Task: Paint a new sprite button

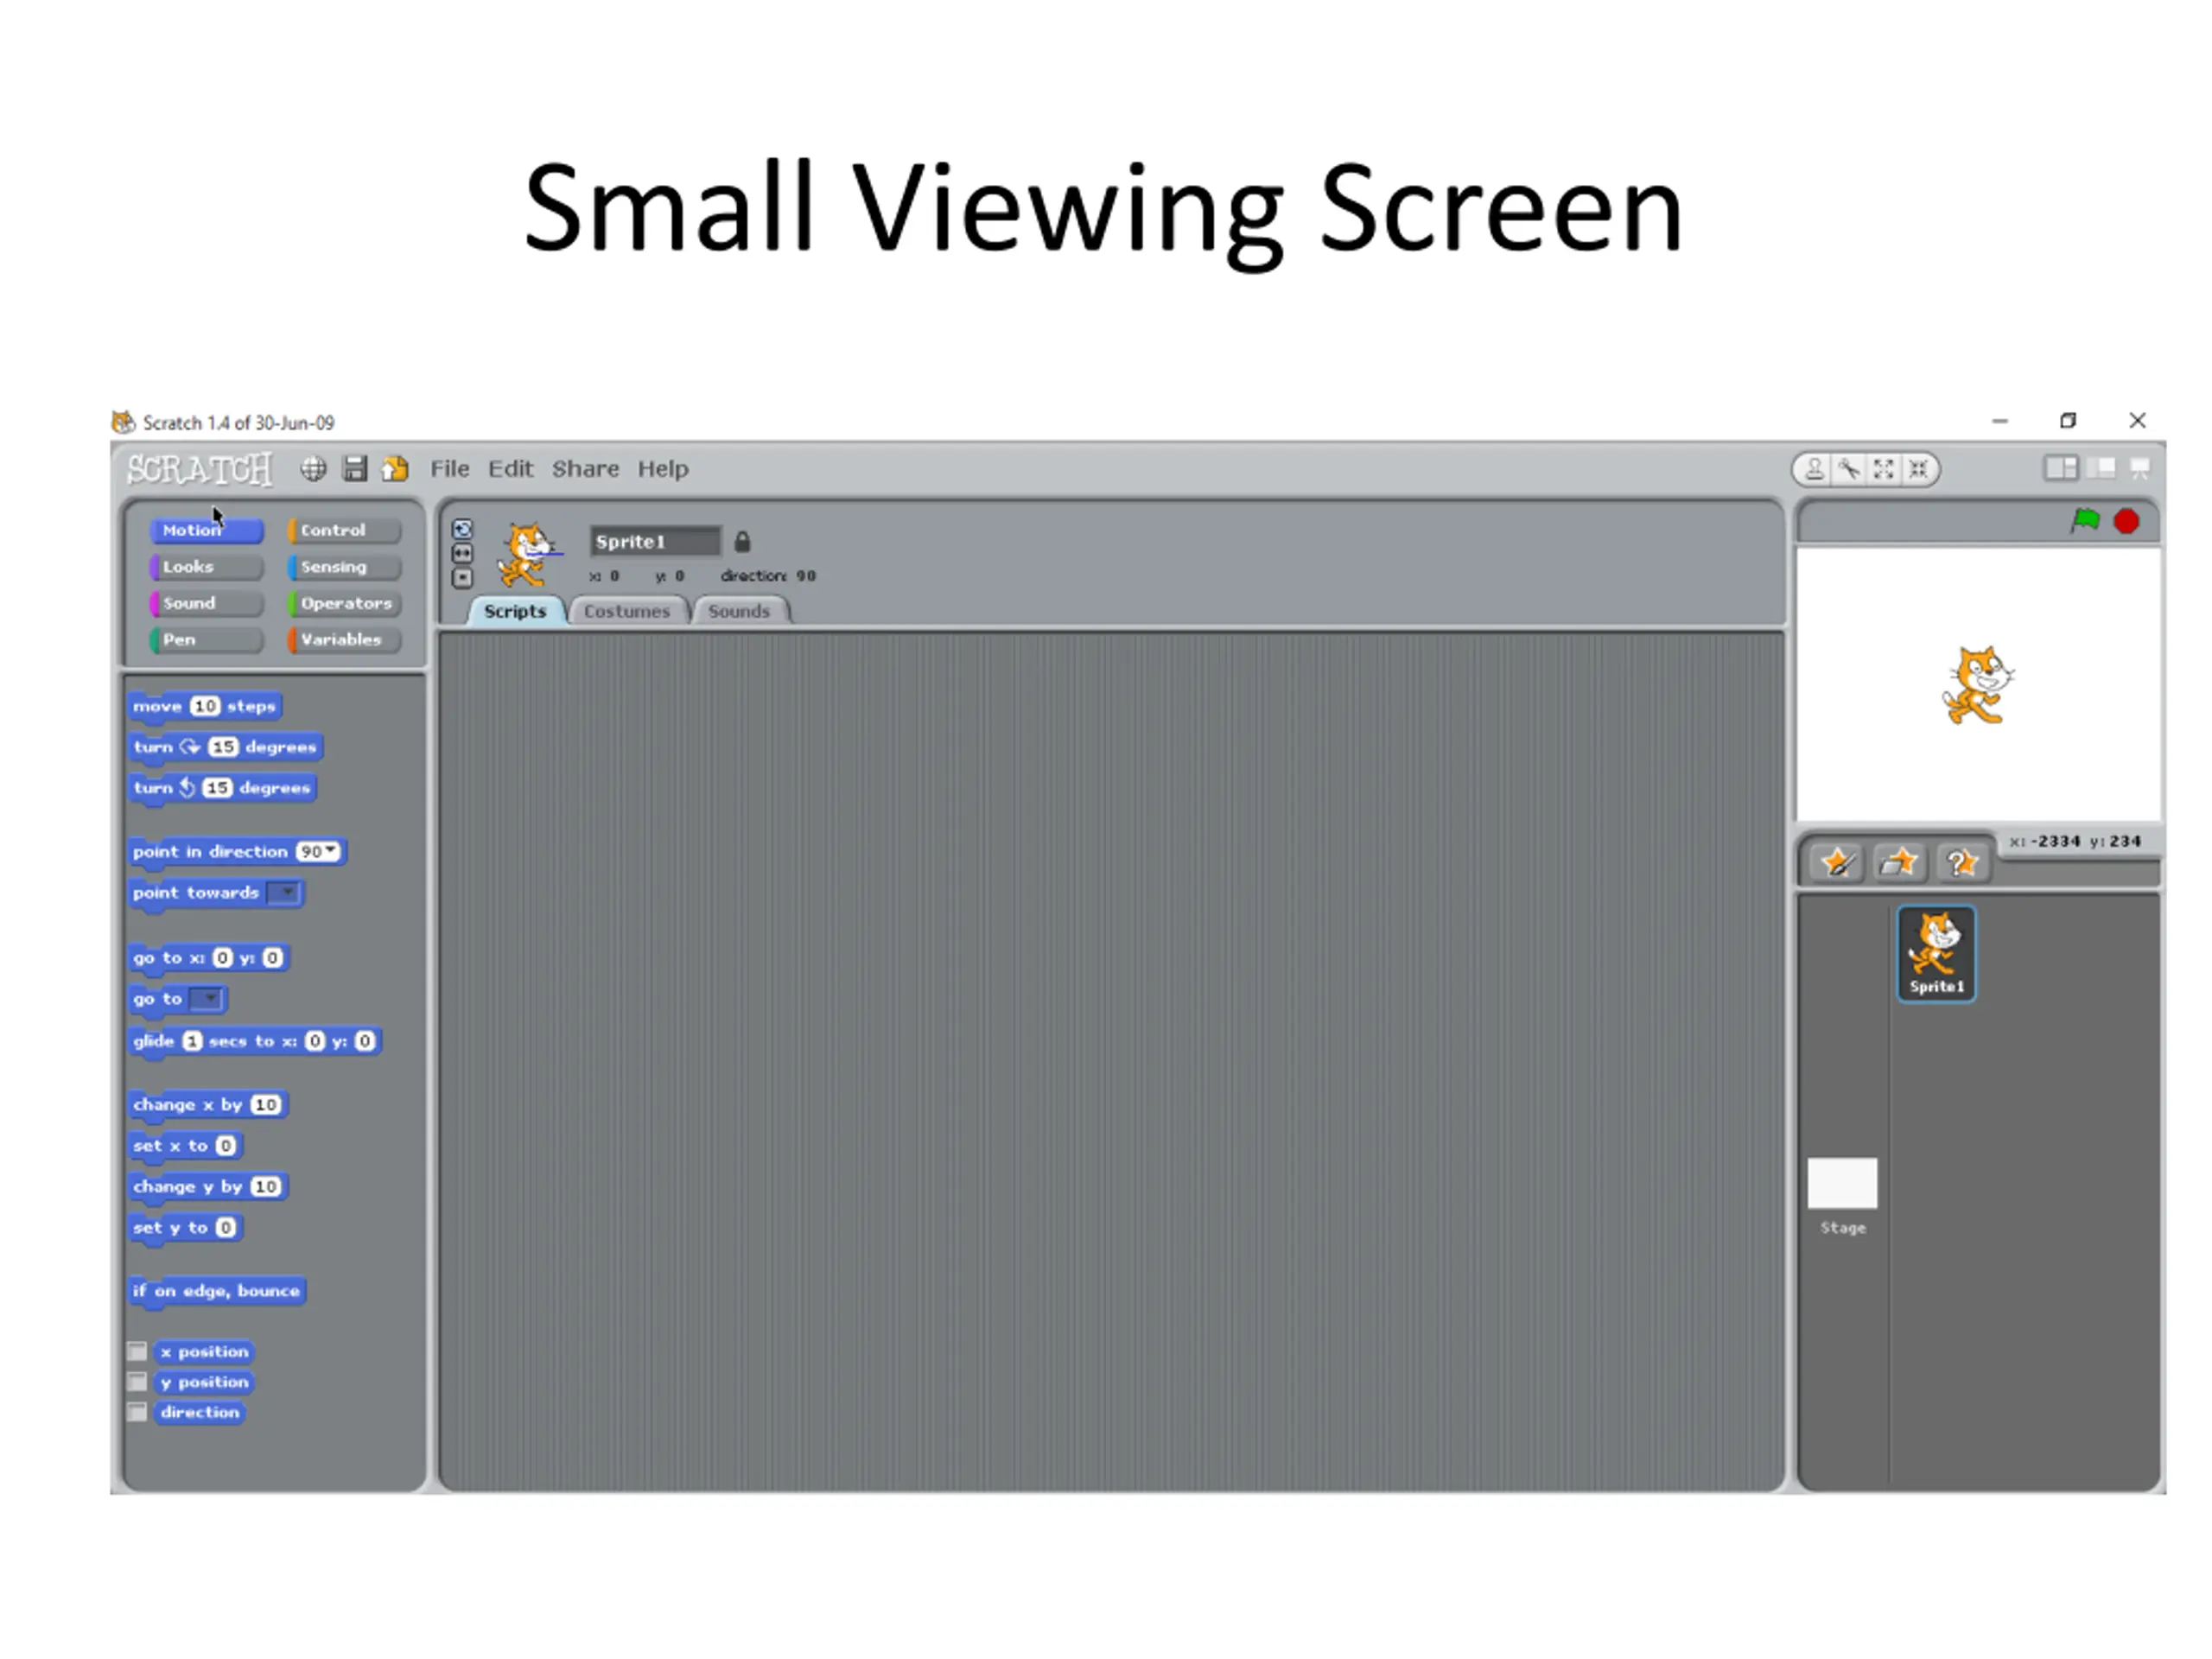Action: coord(1838,862)
